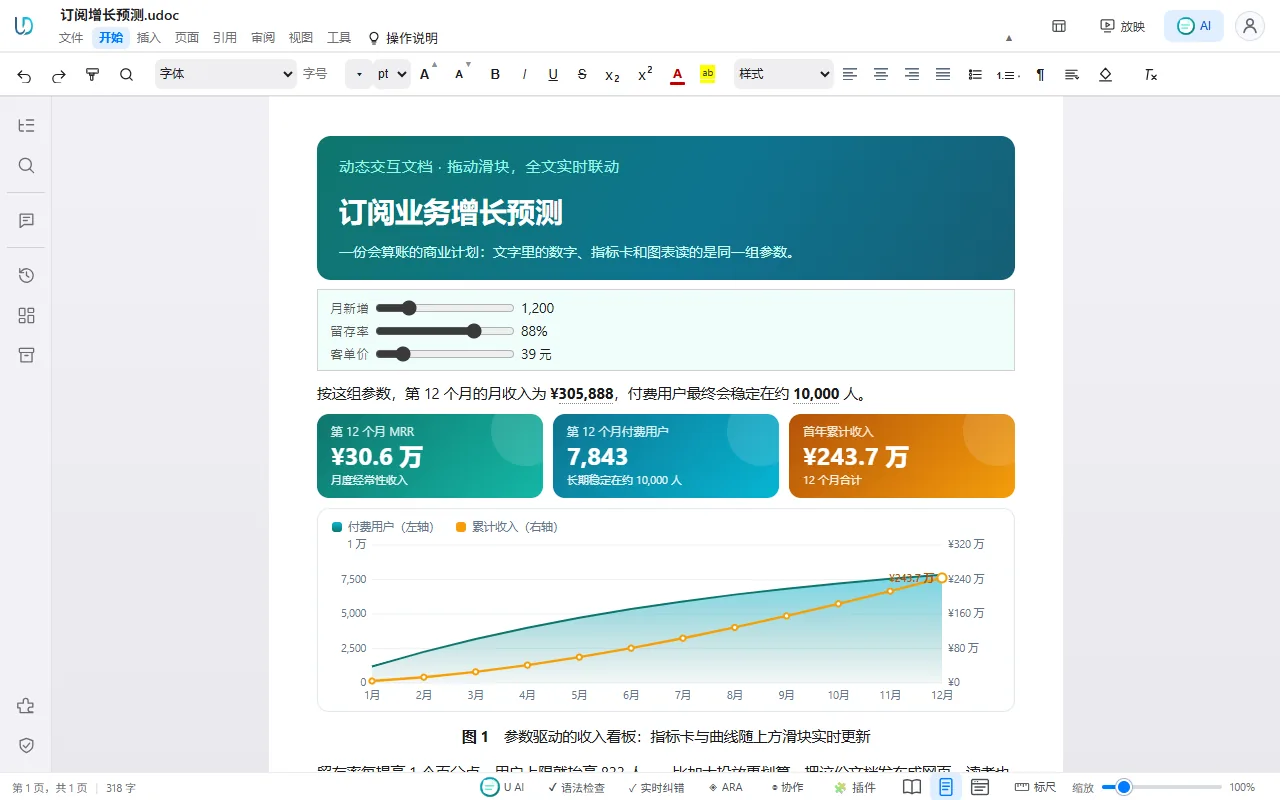Click the 放映 presentation button

click(x=1122, y=27)
